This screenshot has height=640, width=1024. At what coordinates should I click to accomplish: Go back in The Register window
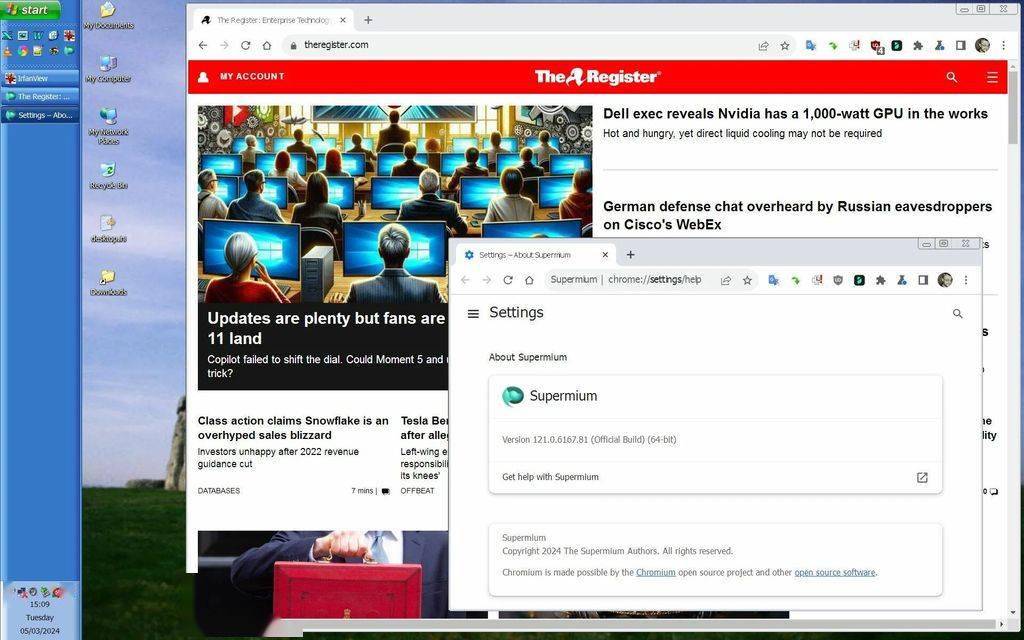pyautogui.click(x=202, y=45)
